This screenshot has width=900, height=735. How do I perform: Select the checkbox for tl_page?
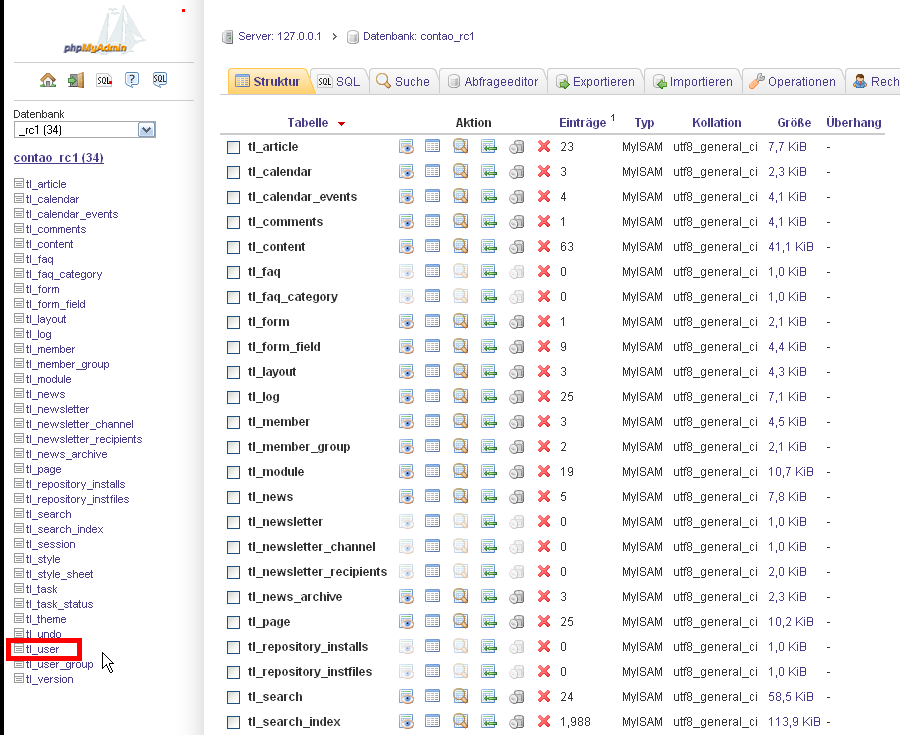[232, 621]
